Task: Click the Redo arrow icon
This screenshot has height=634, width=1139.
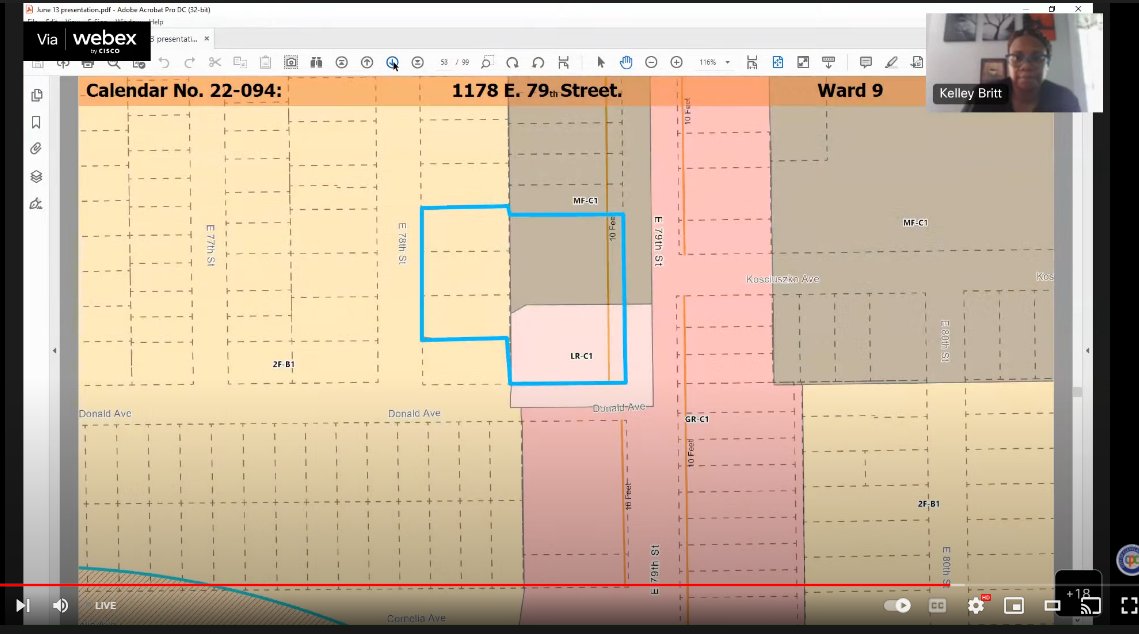Action: [190, 63]
